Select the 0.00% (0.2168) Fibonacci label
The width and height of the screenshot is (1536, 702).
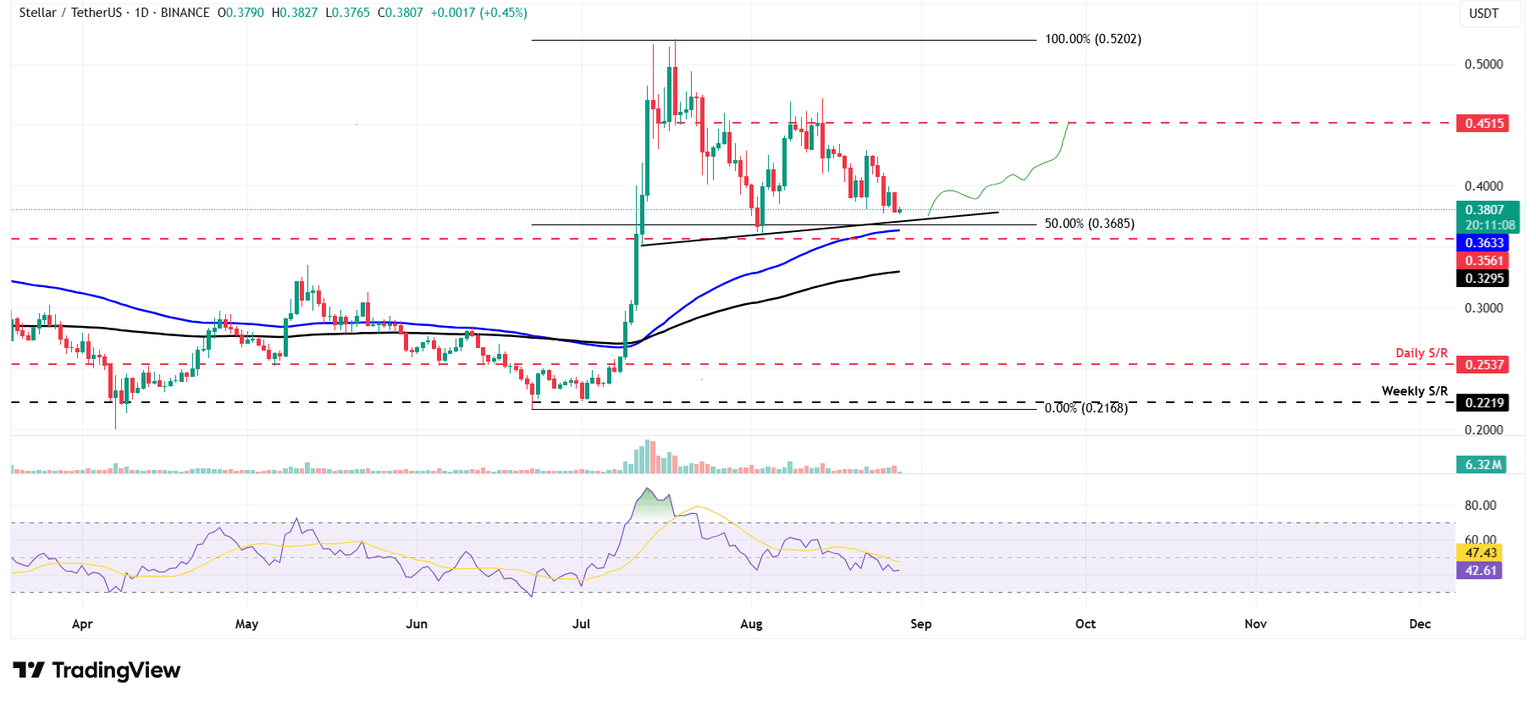coord(1086,408)
